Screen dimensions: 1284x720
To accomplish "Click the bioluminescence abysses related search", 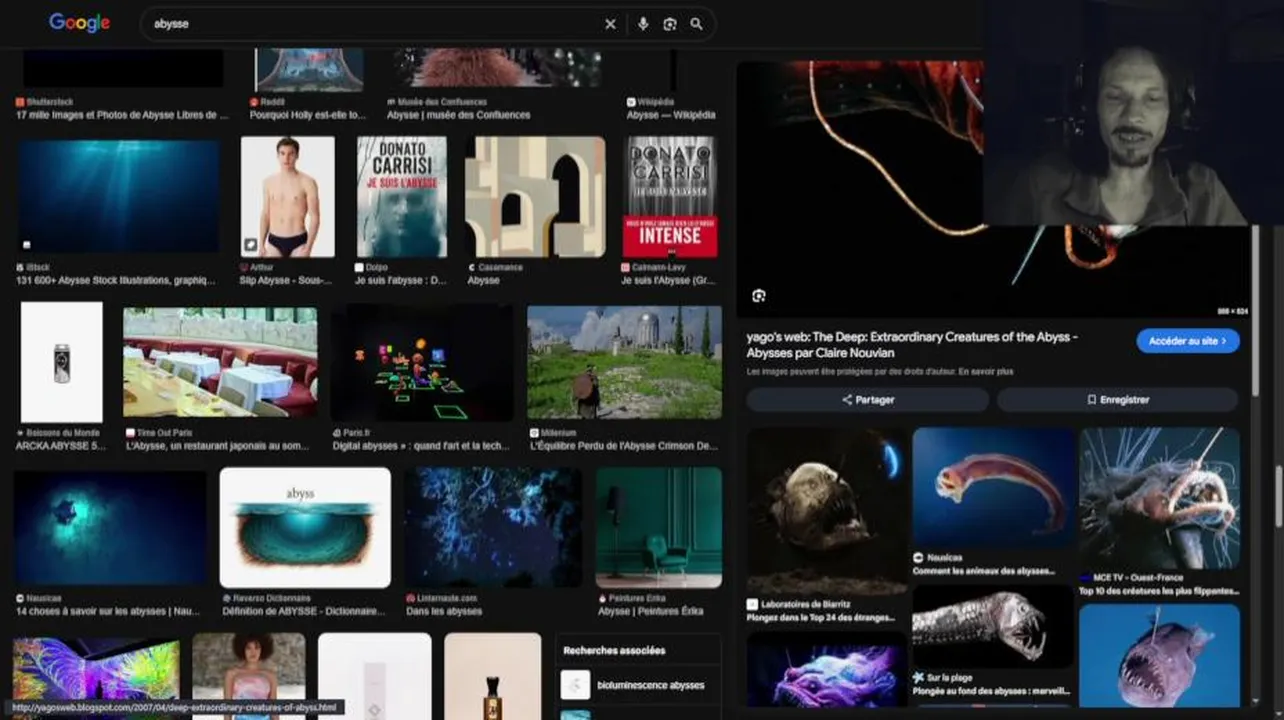I will pos(638,685).
